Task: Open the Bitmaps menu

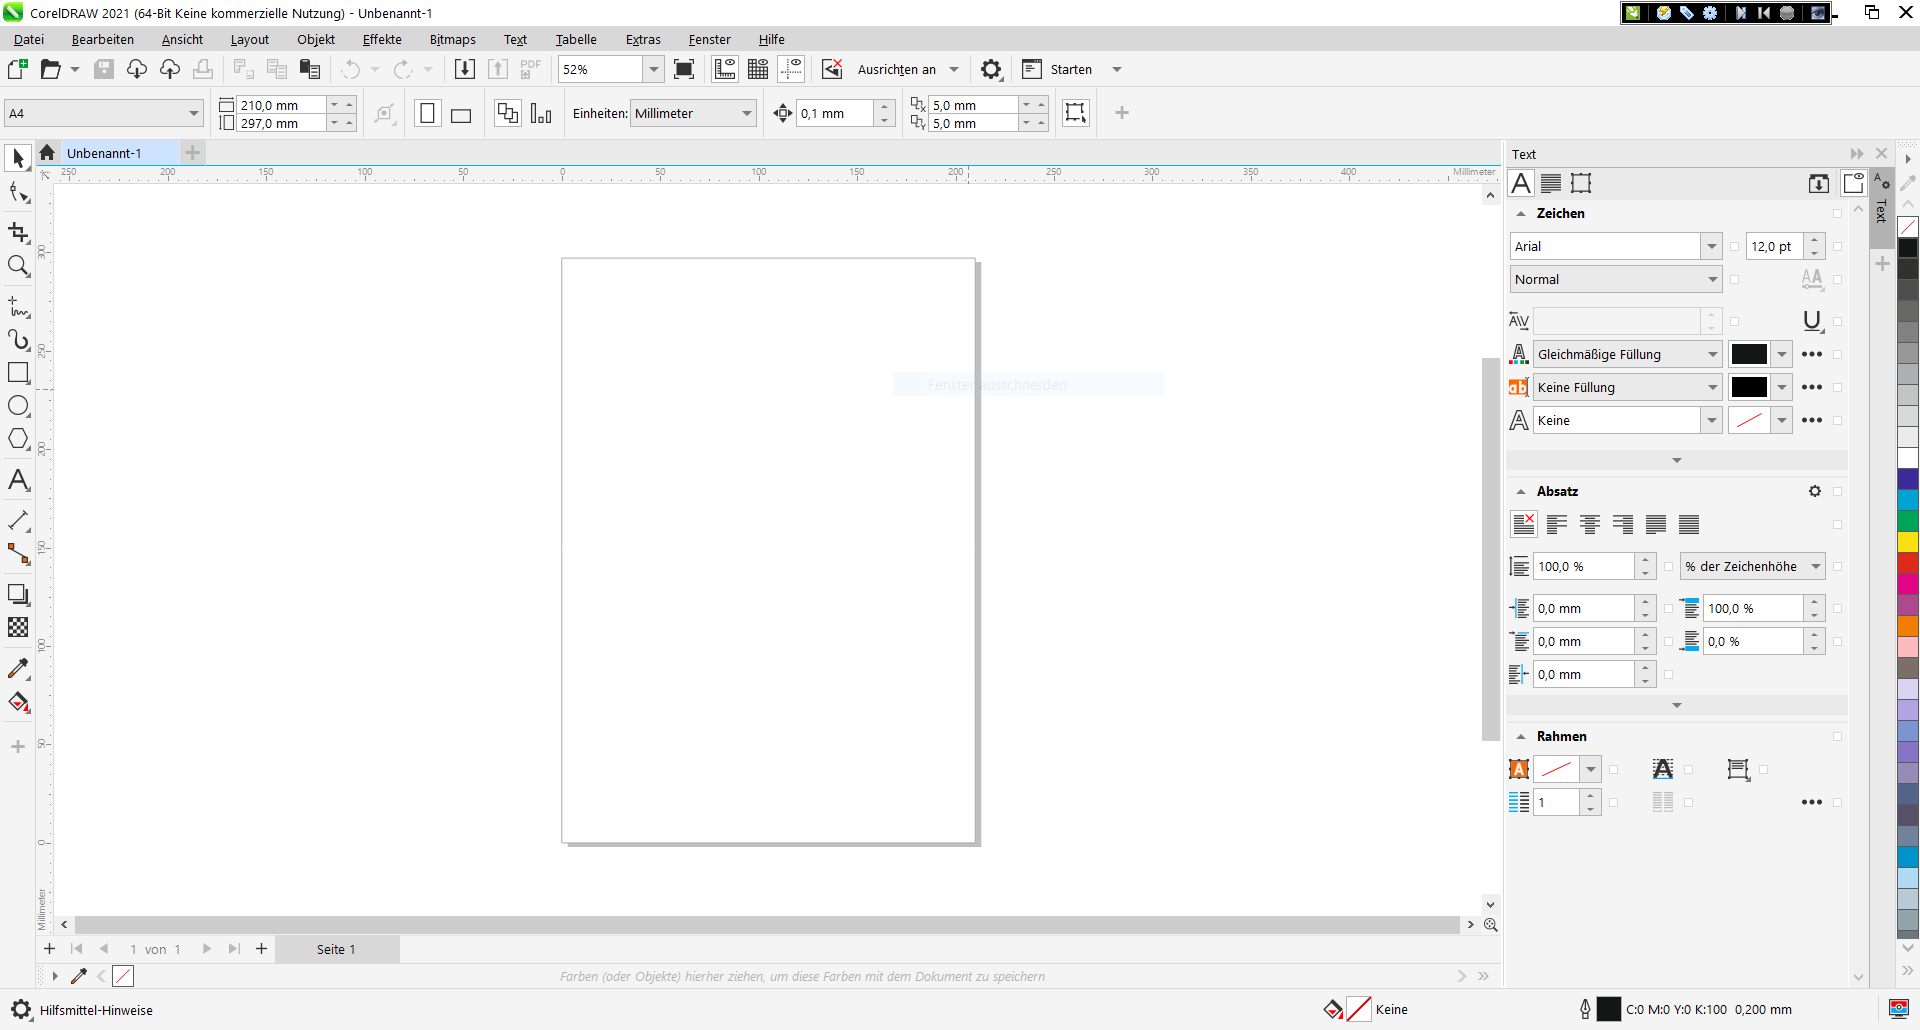Action: coord(452,40)
